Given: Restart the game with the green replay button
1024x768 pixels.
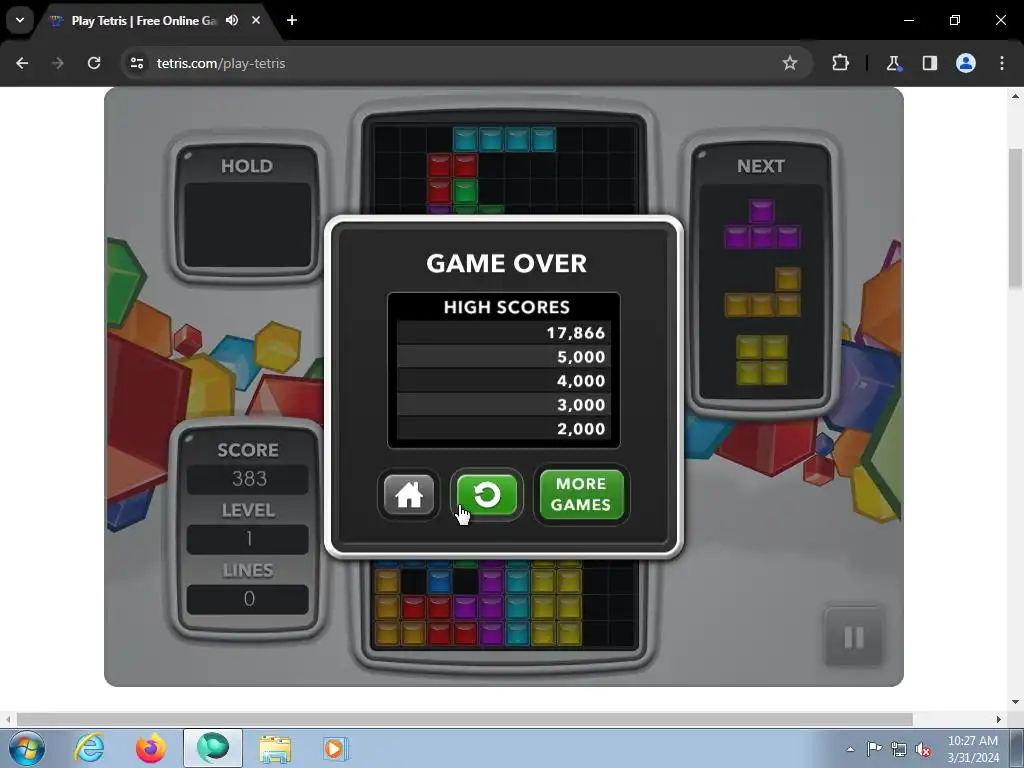Looking at the screenshot, I should (x=487, y=495).
